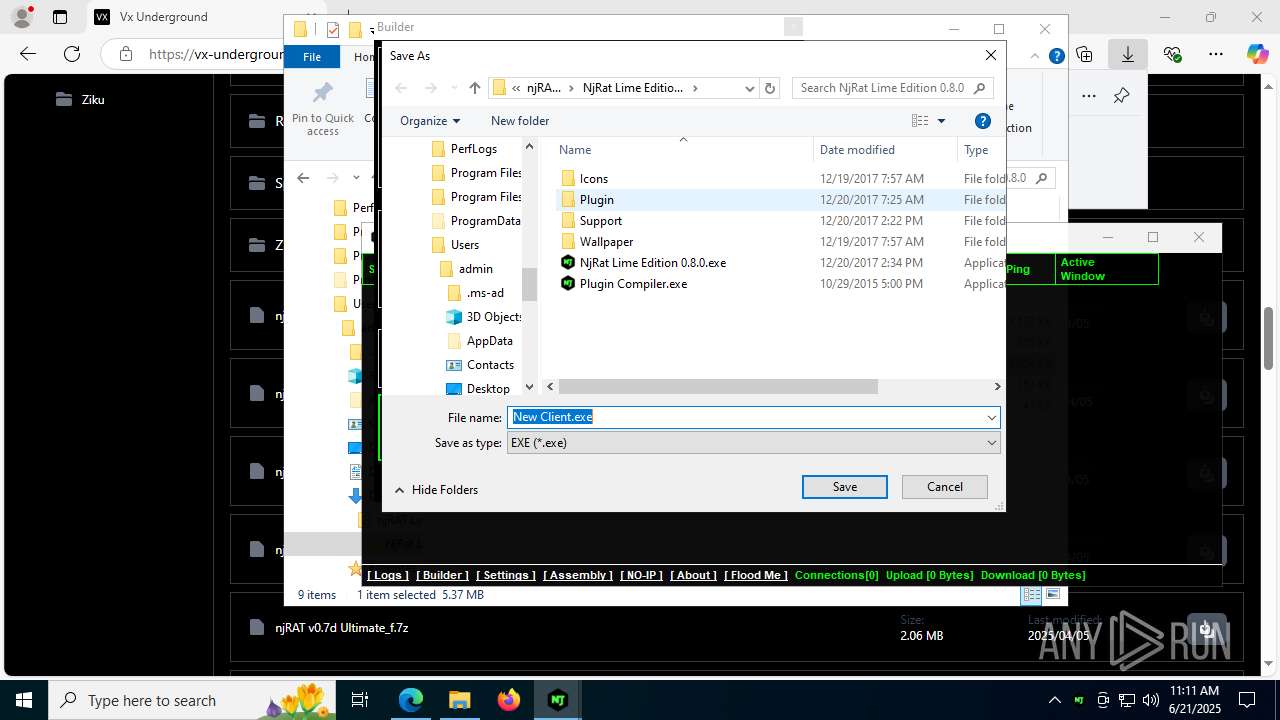The height and width of the screenshot is (720, 1280).
Task: Select the Icons folder
Action: tap(594, 178)
